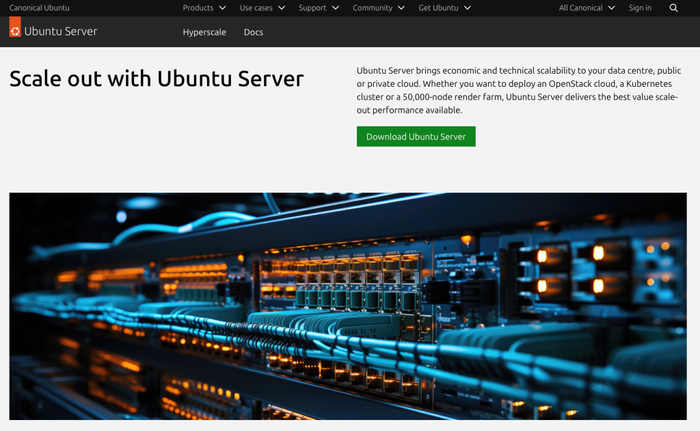Screen dimensions: 700x431
Task: Click the Ubuntu Server description paragraph
Action: click(x=519, y=90)
